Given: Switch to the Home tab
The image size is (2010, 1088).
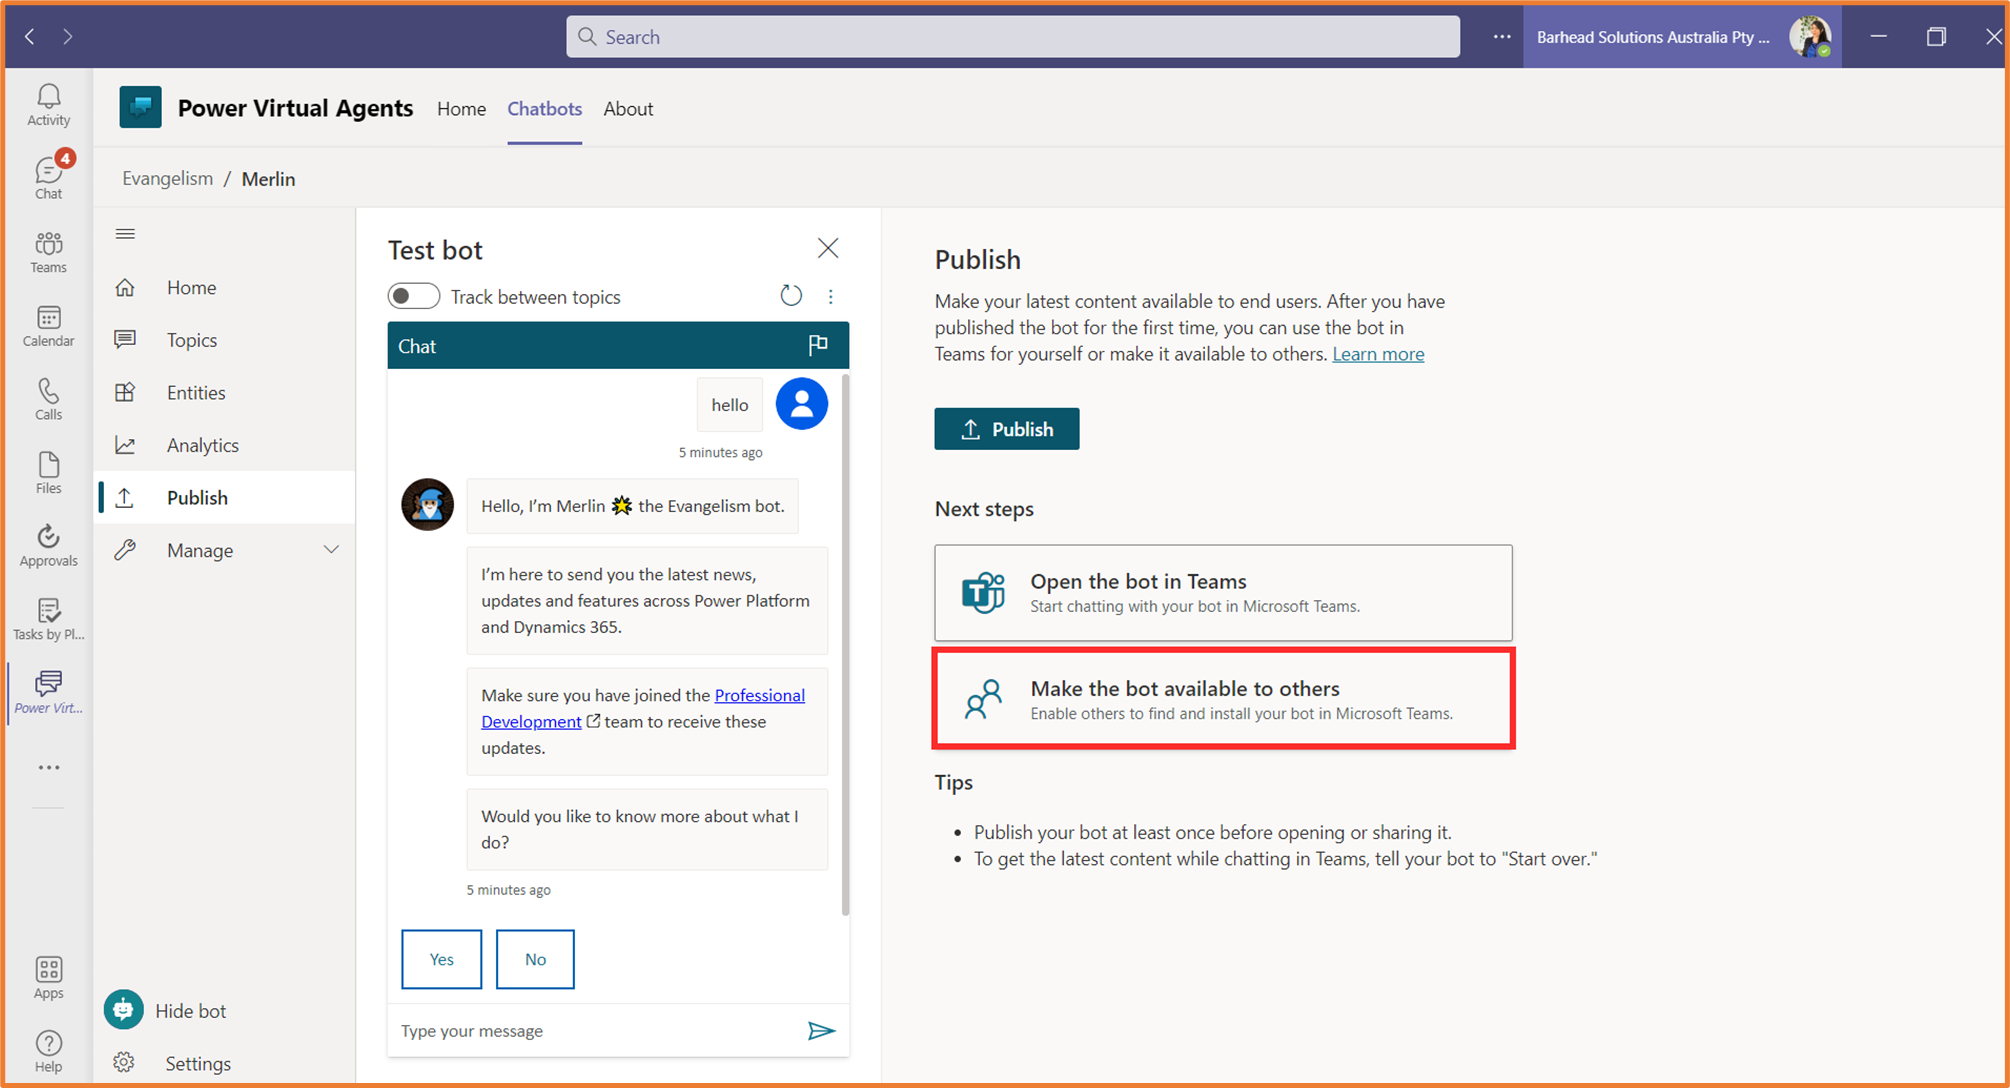Looking at the screenshot, I should (x=461, y=109).
